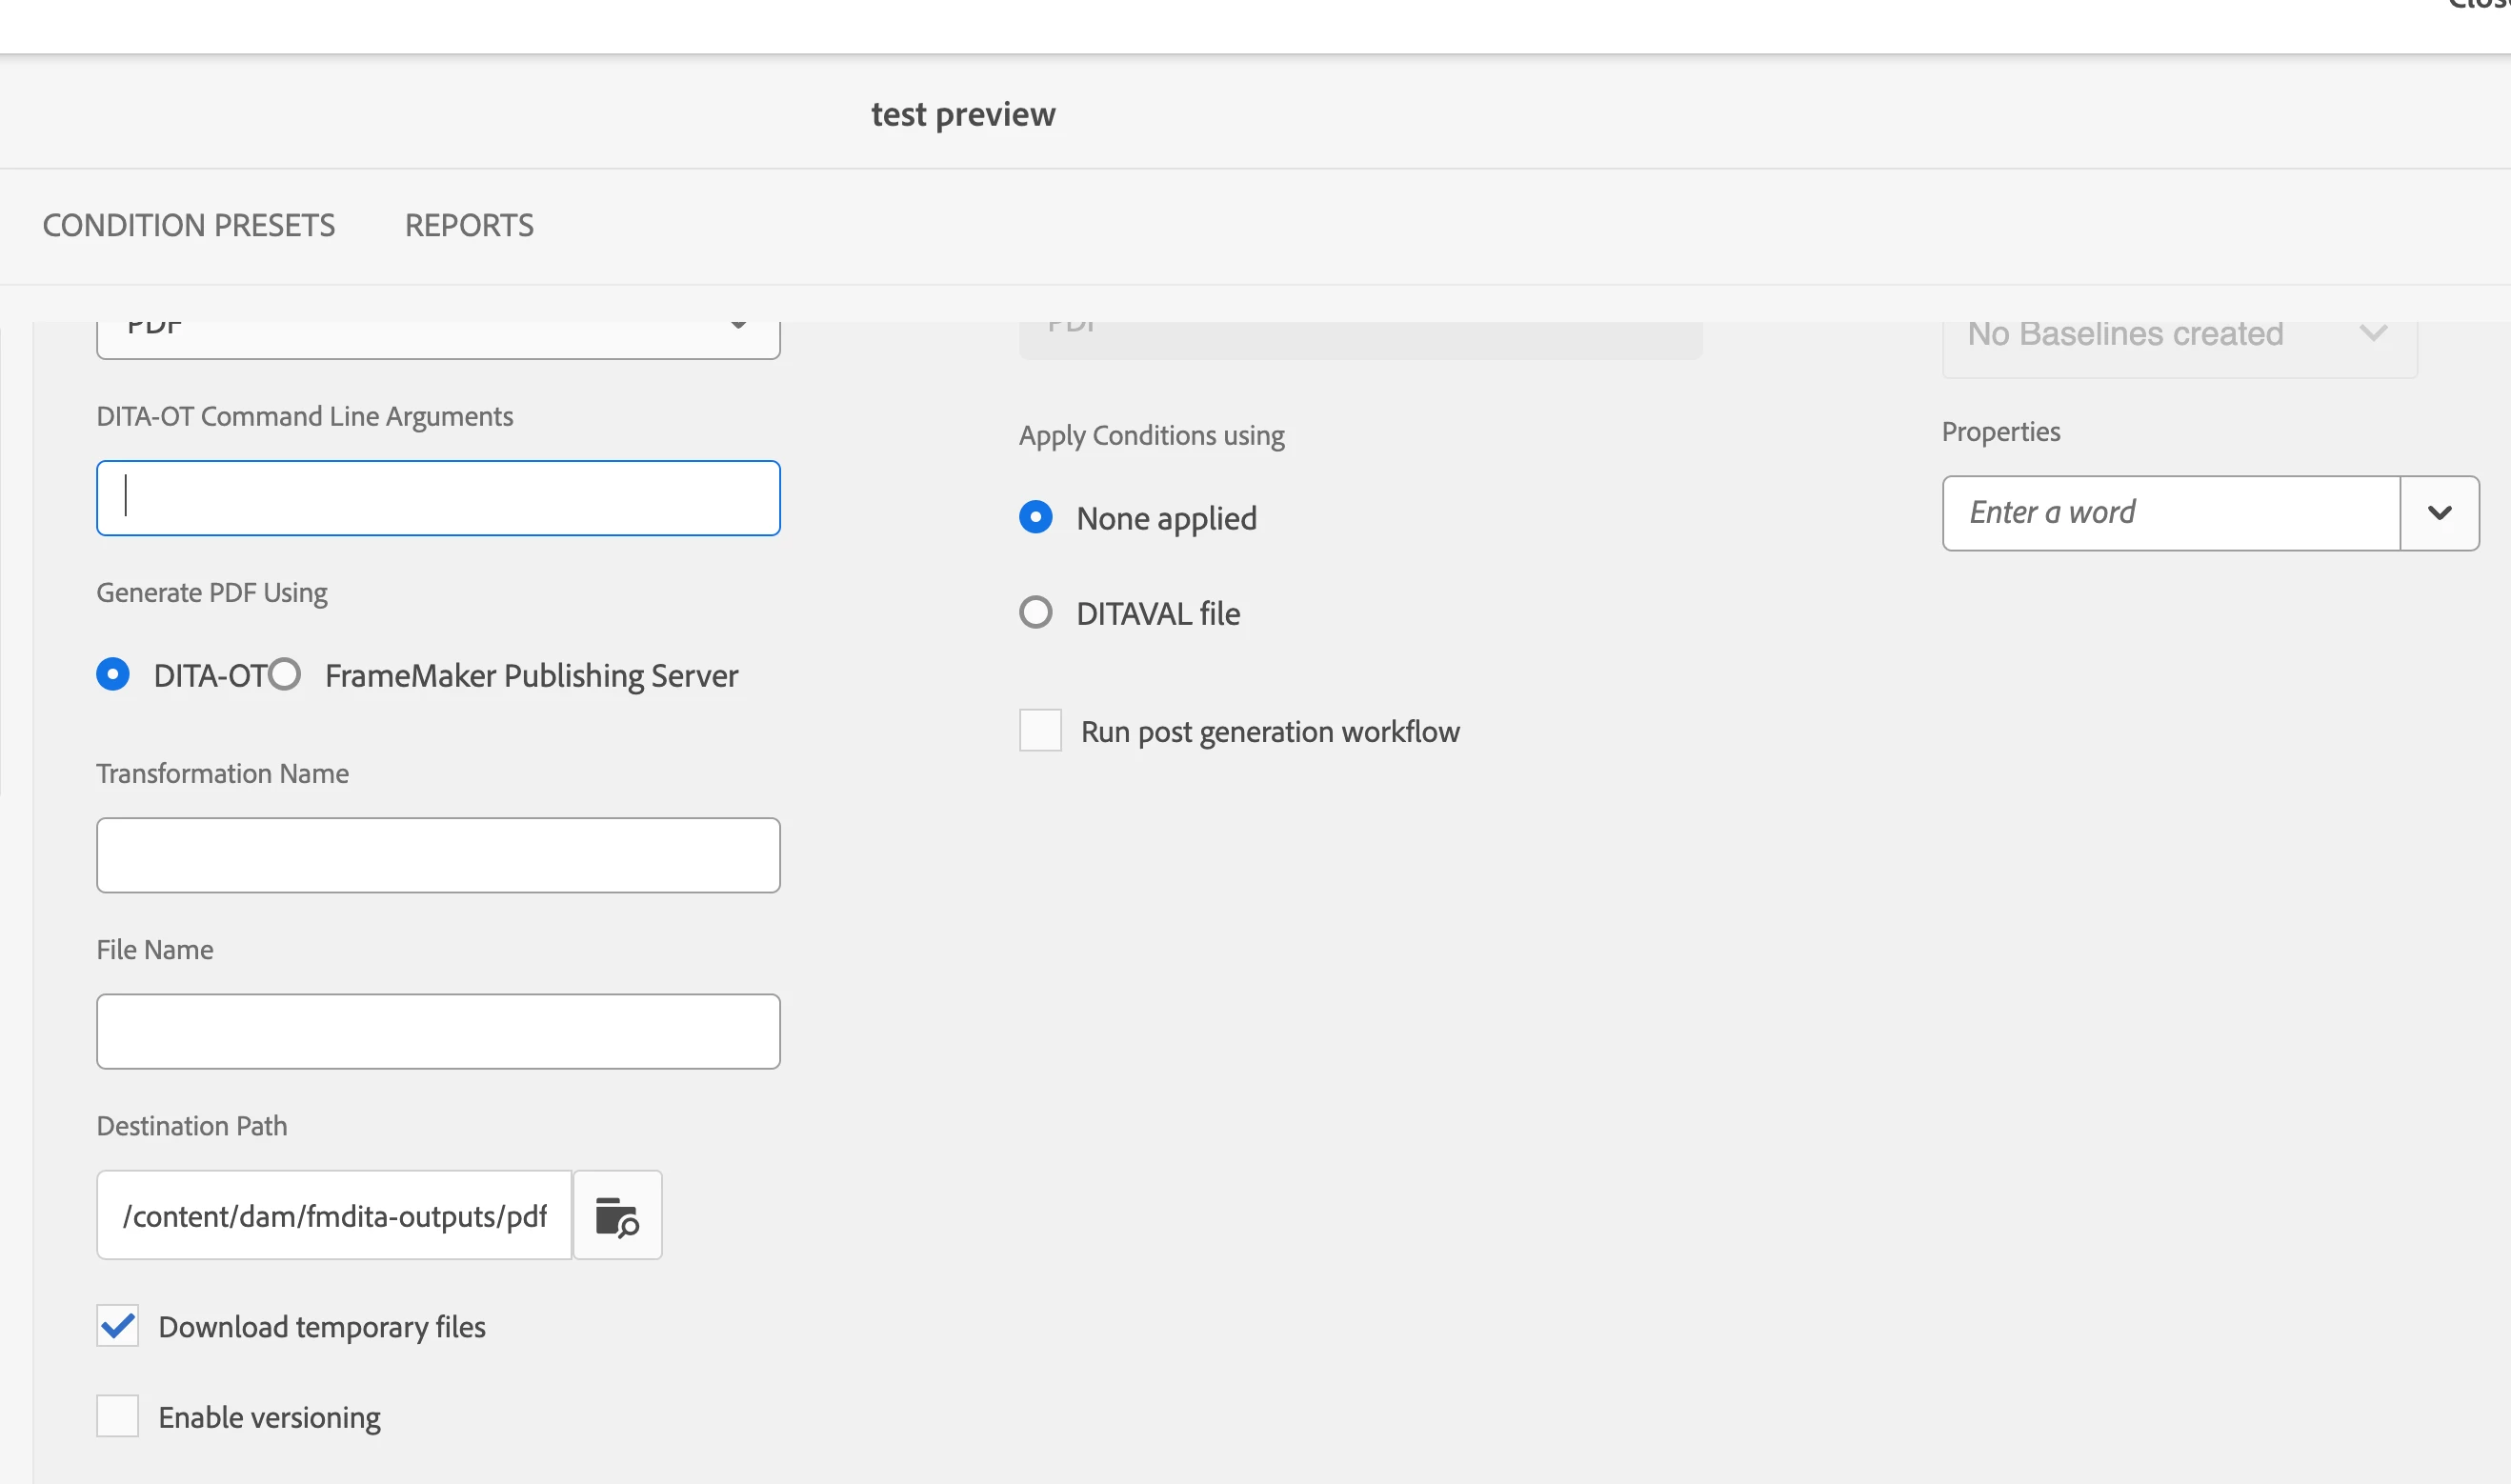2511x1484 pixels.
Task: Check Run post generation workflow
Action: click(1039, 731)
